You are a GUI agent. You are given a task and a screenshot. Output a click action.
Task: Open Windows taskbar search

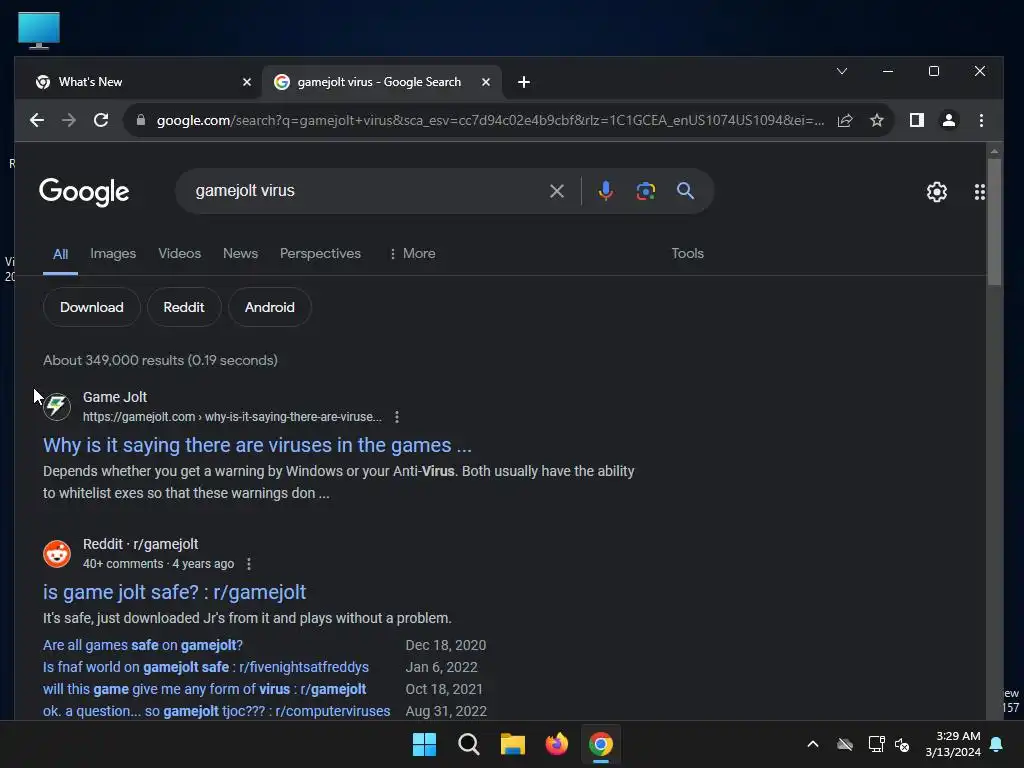(468, 744)
